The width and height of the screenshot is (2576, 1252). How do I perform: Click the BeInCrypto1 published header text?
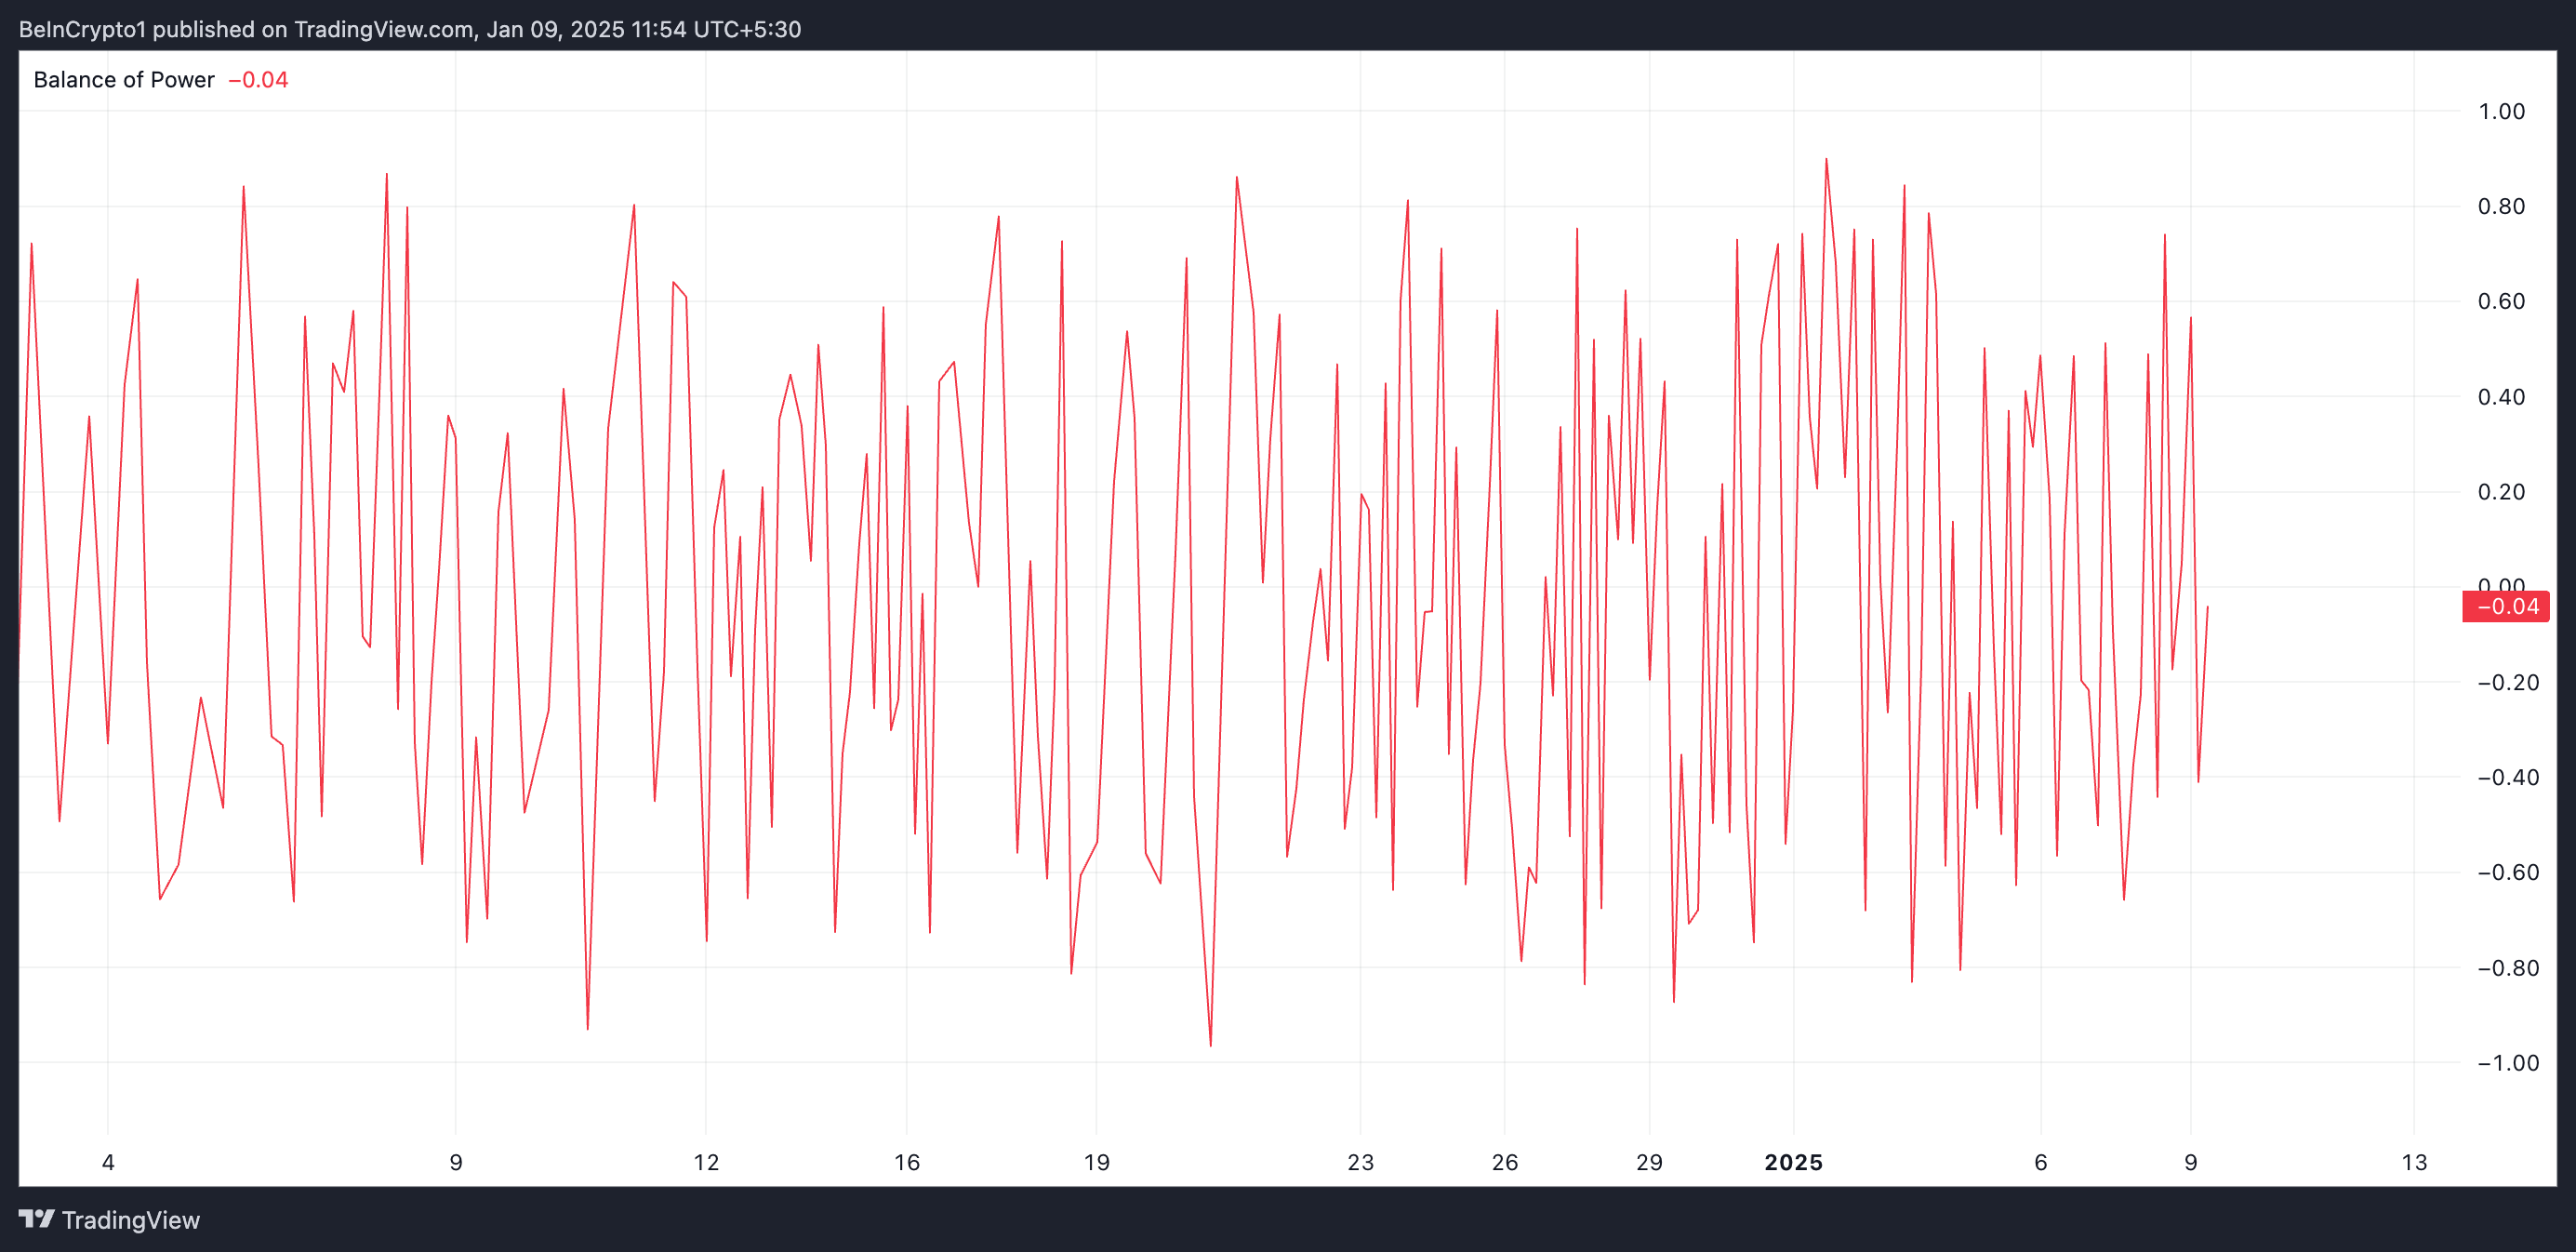point(410,29)
